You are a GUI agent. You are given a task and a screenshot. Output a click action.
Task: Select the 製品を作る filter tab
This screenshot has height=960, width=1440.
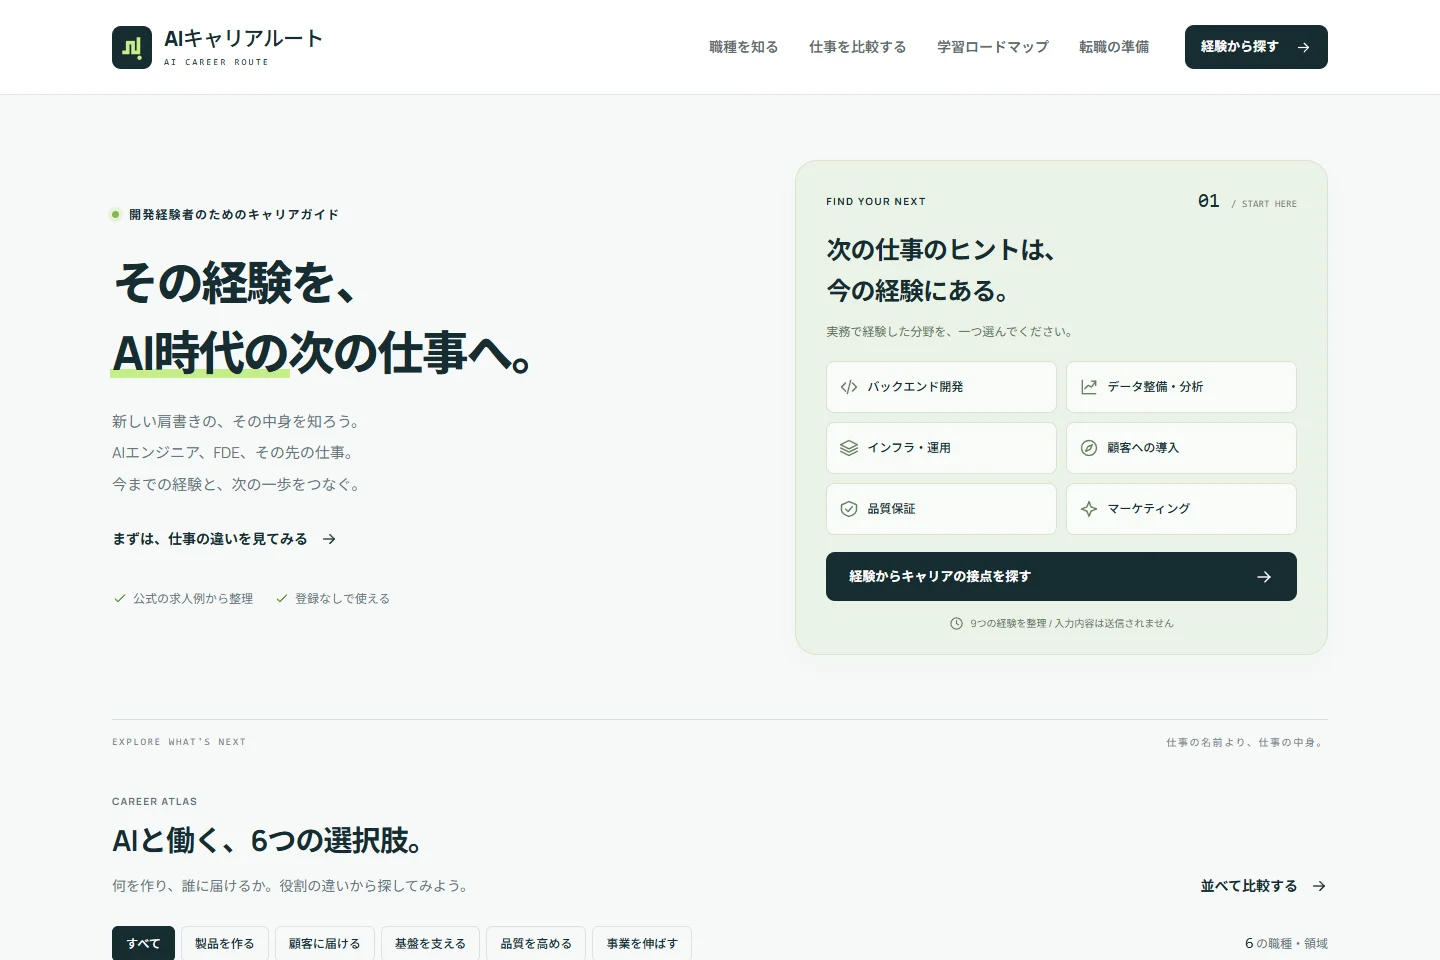tap(224, 943)
